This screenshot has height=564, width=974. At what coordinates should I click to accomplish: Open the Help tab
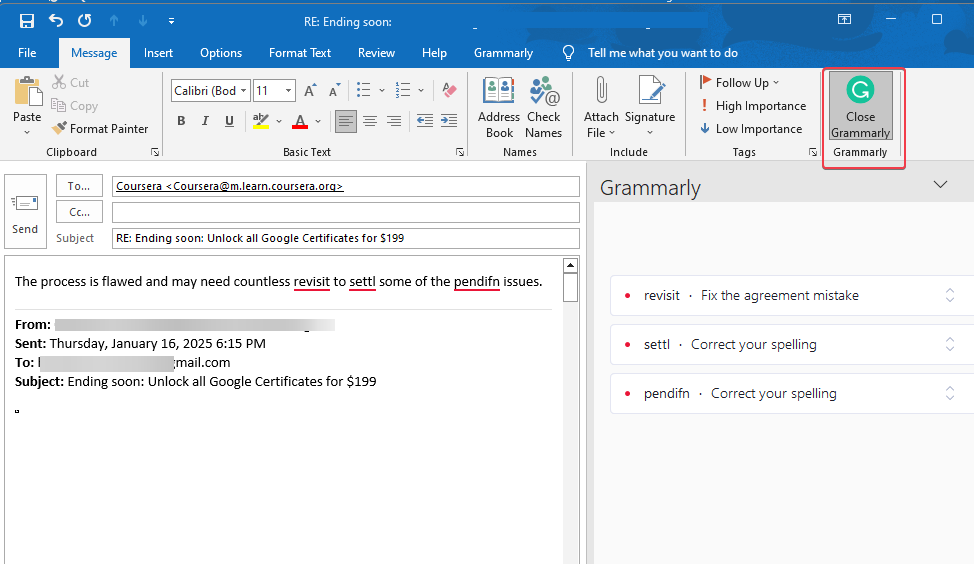434,53
